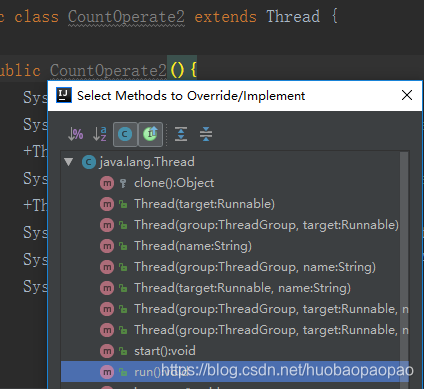424x389 pixels.
Task: Select Thread(name:String) constructor
Action: 193,246
